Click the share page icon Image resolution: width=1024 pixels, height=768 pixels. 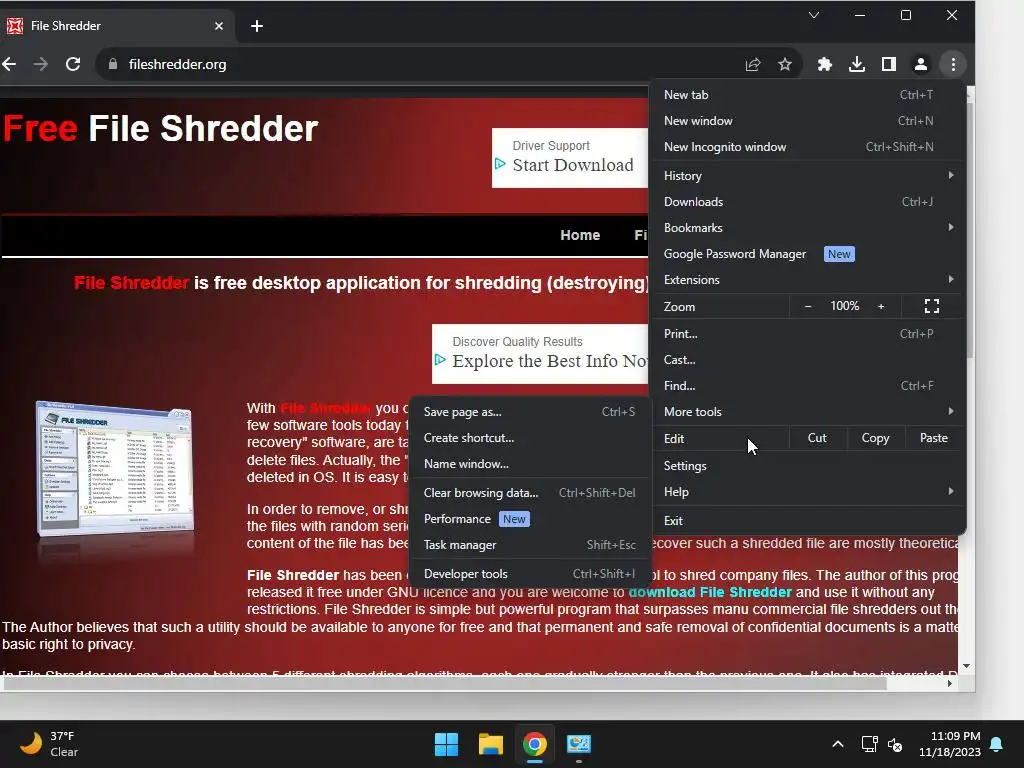[x=753, y=64]
